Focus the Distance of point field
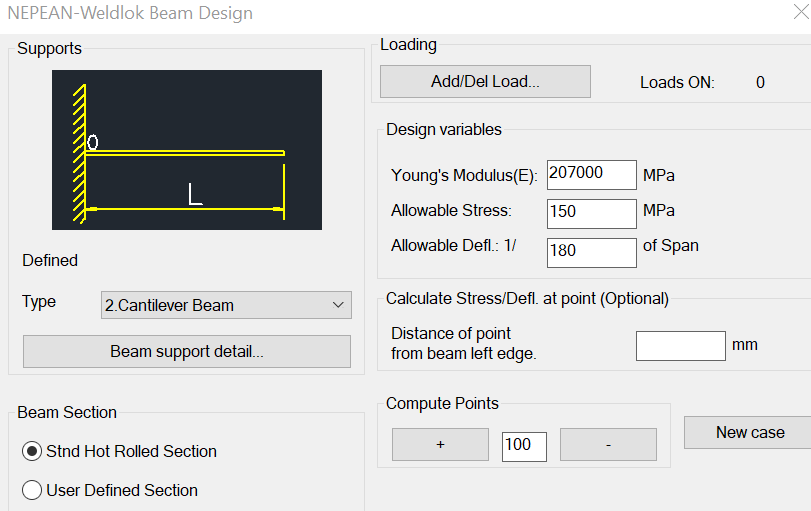This screenshot has width=811, height=511. pyautogui.click(x=681, y=346)
